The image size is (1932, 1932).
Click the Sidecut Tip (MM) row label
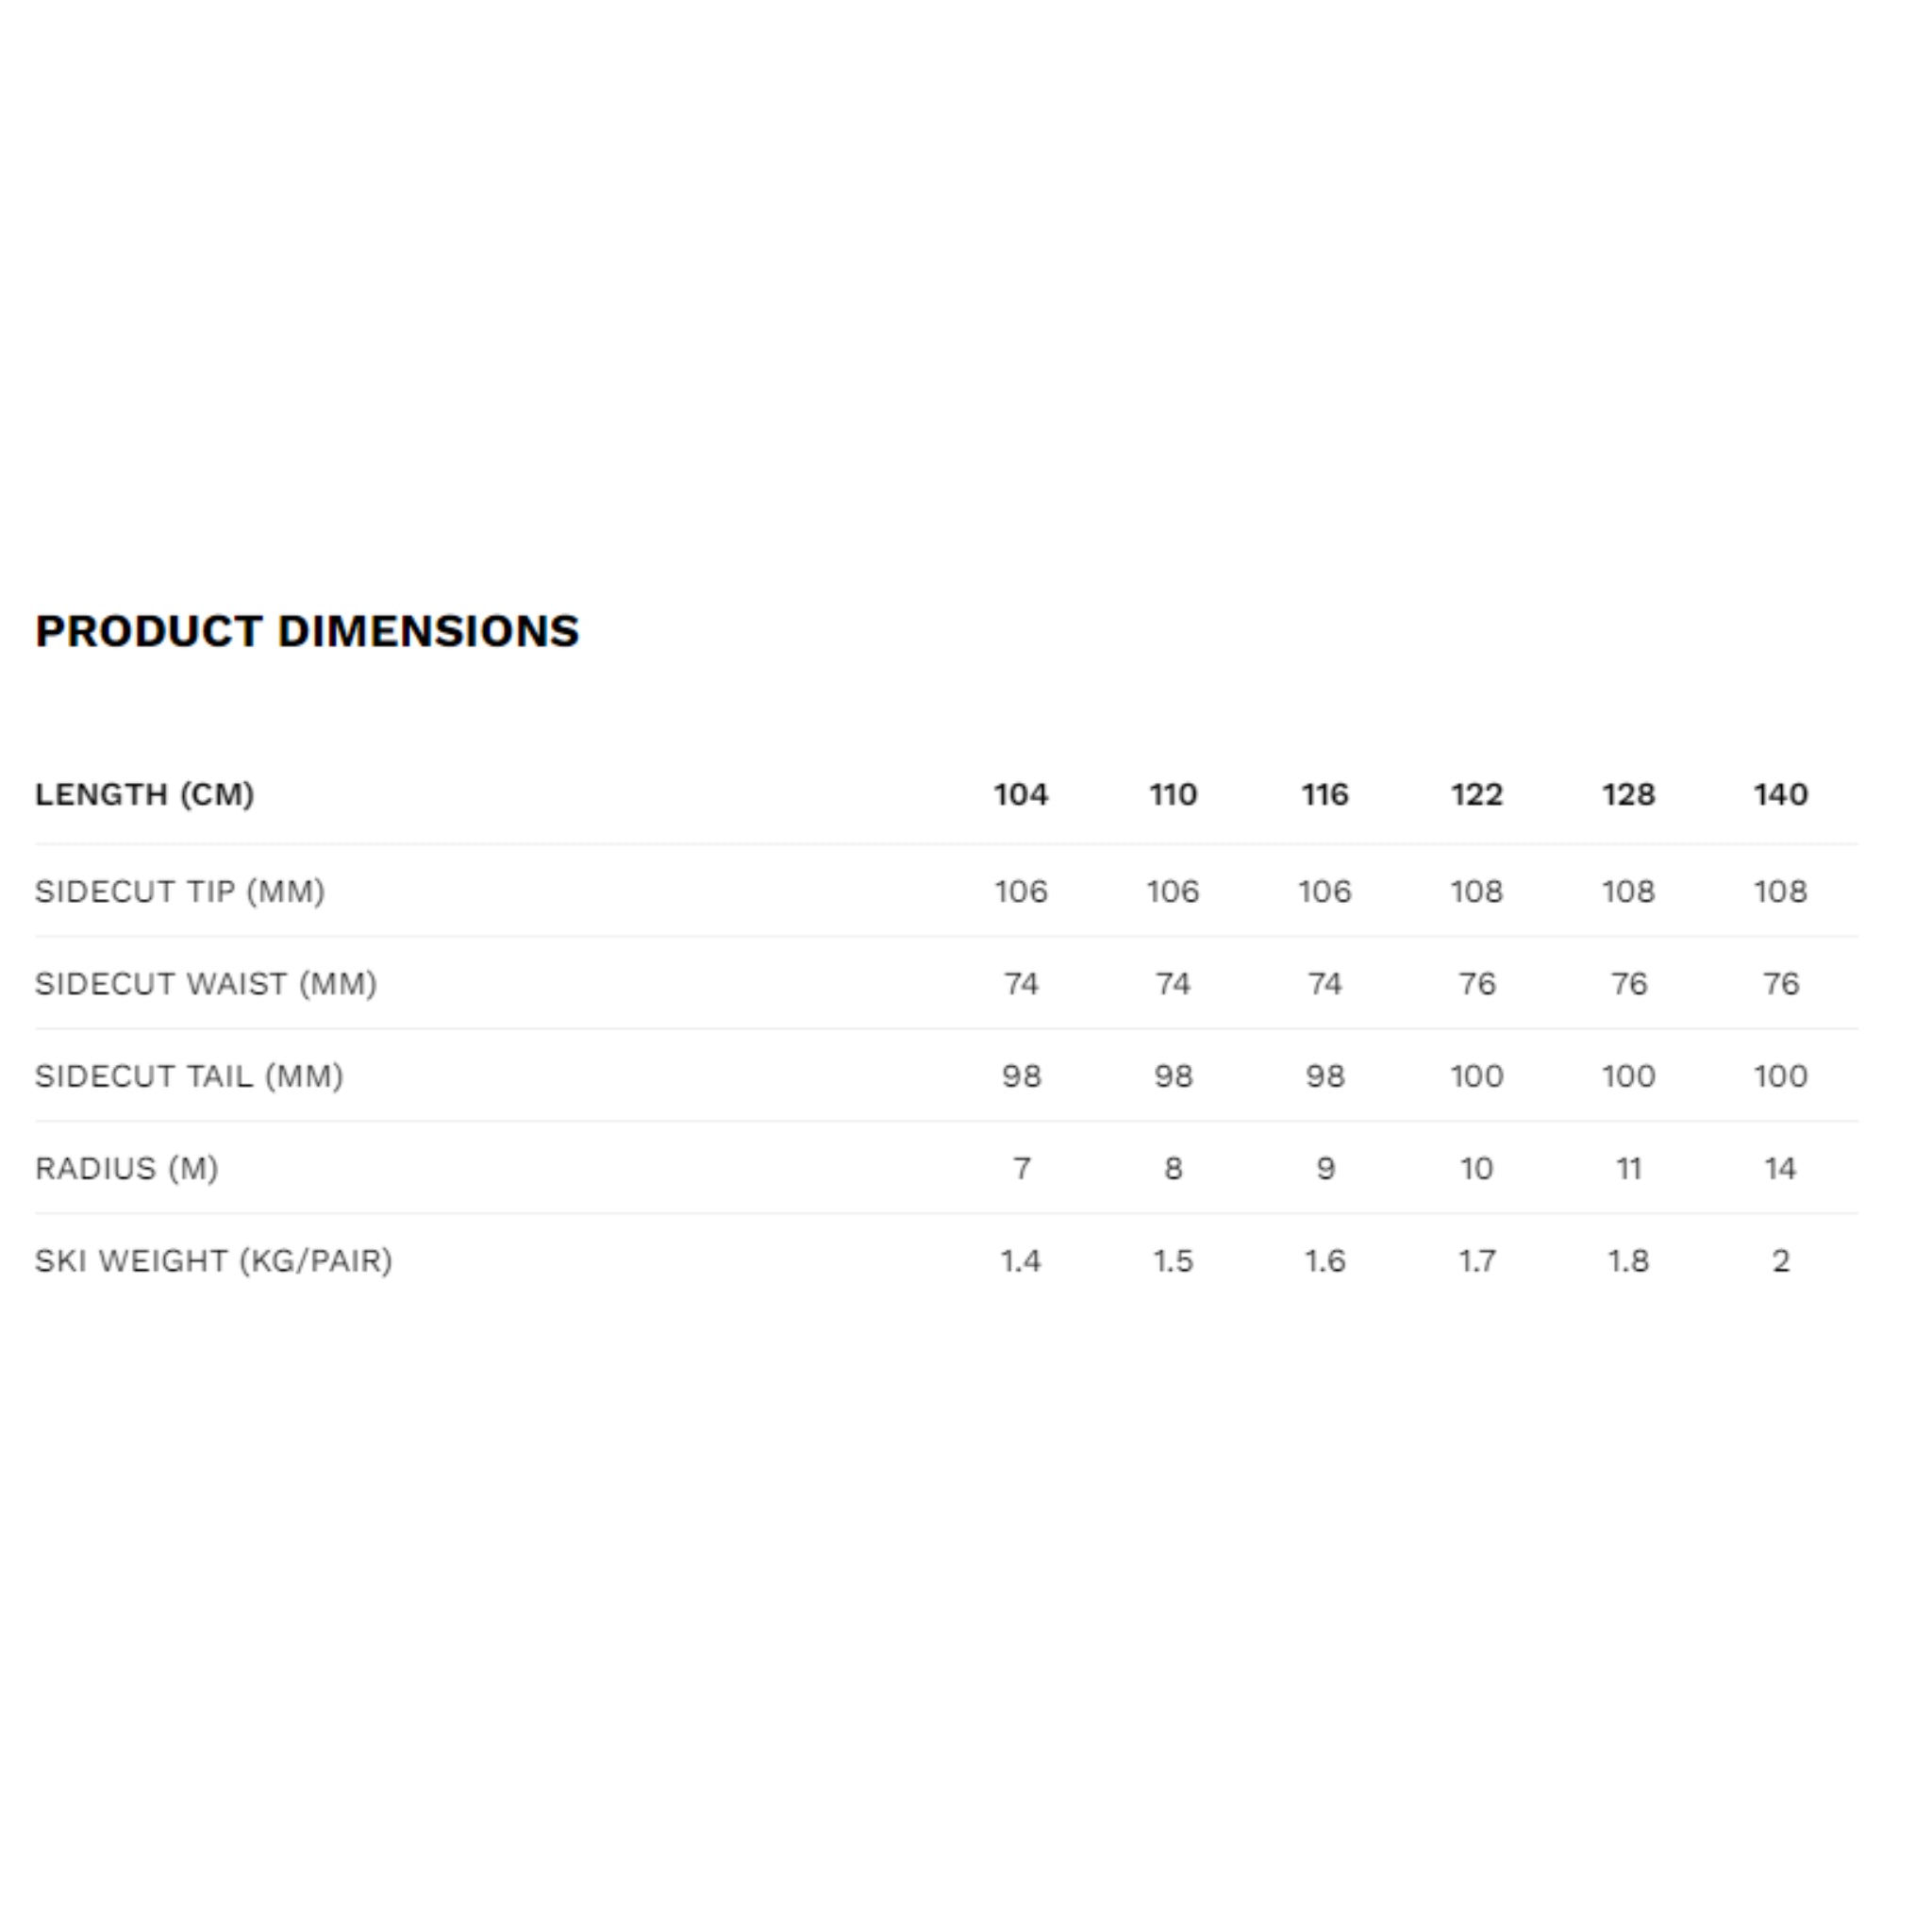click(x=180, y=891)
